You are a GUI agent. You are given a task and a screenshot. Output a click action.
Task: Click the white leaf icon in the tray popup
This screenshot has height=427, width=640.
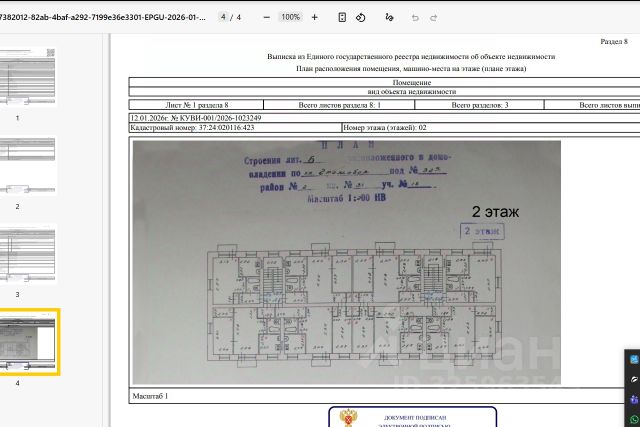click(634, 379)
